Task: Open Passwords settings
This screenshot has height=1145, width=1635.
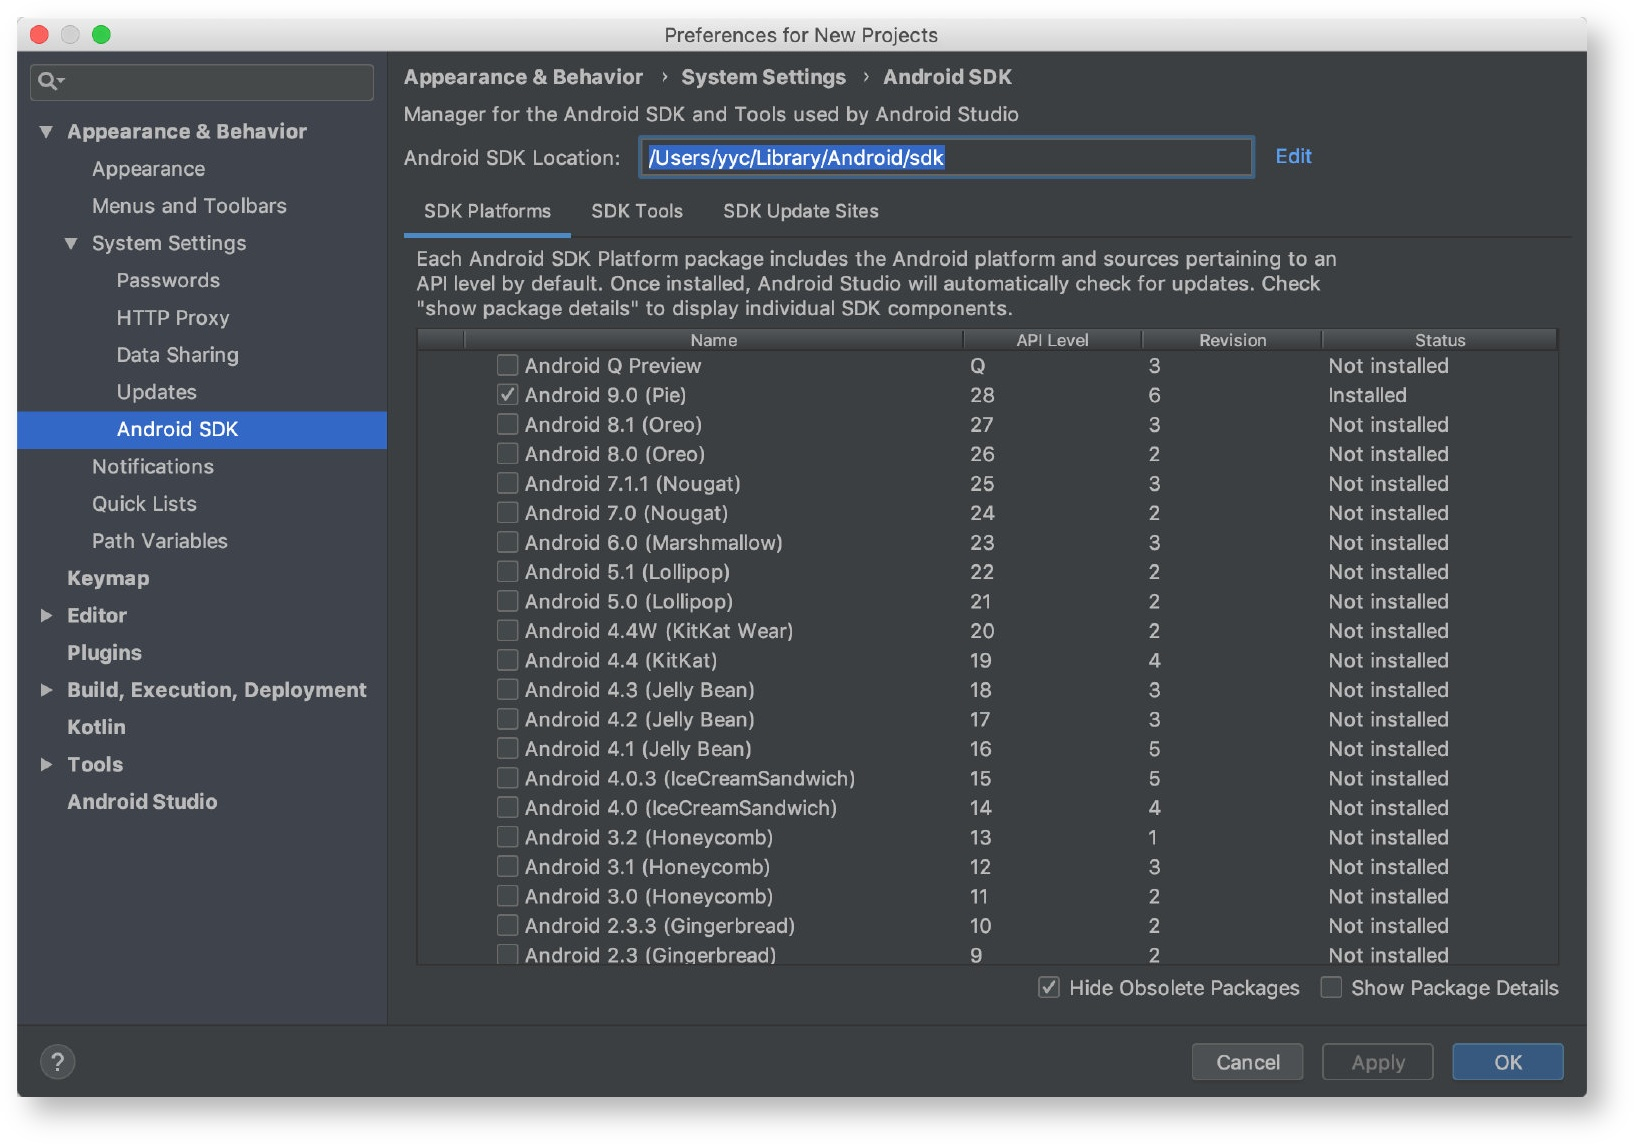Action: [x=168, y=280]
